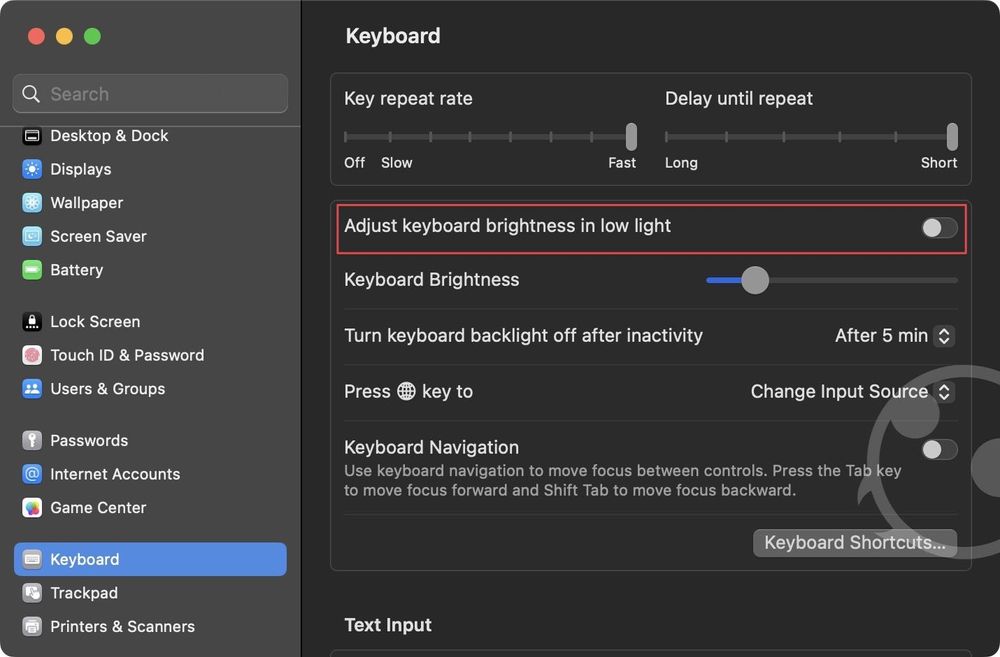Adjust the Keyboard Brightness slider
Image resolution: width=1000 pixels, height=657 pixels.
tap(754, 281)
